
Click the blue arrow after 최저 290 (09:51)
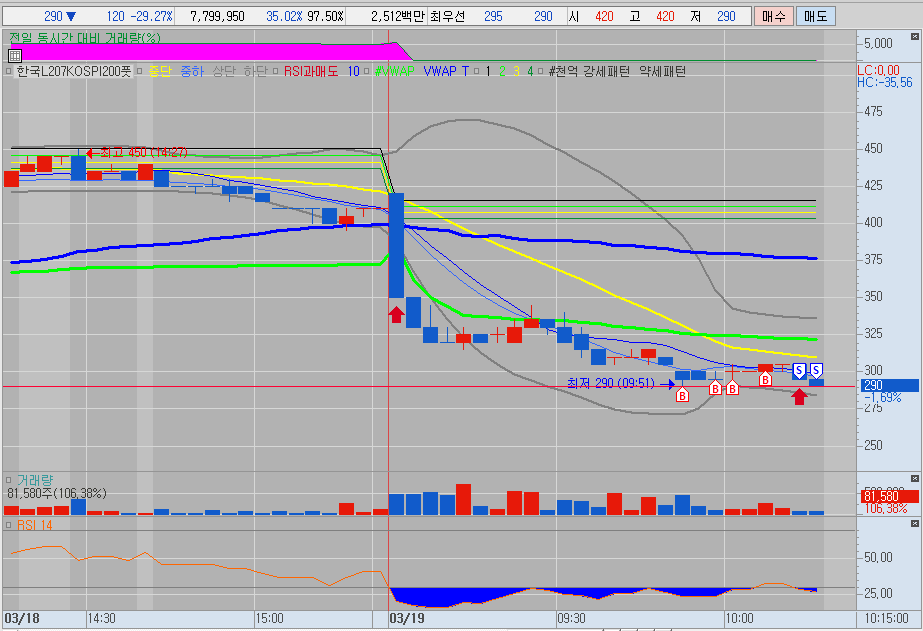coord(667,384)
